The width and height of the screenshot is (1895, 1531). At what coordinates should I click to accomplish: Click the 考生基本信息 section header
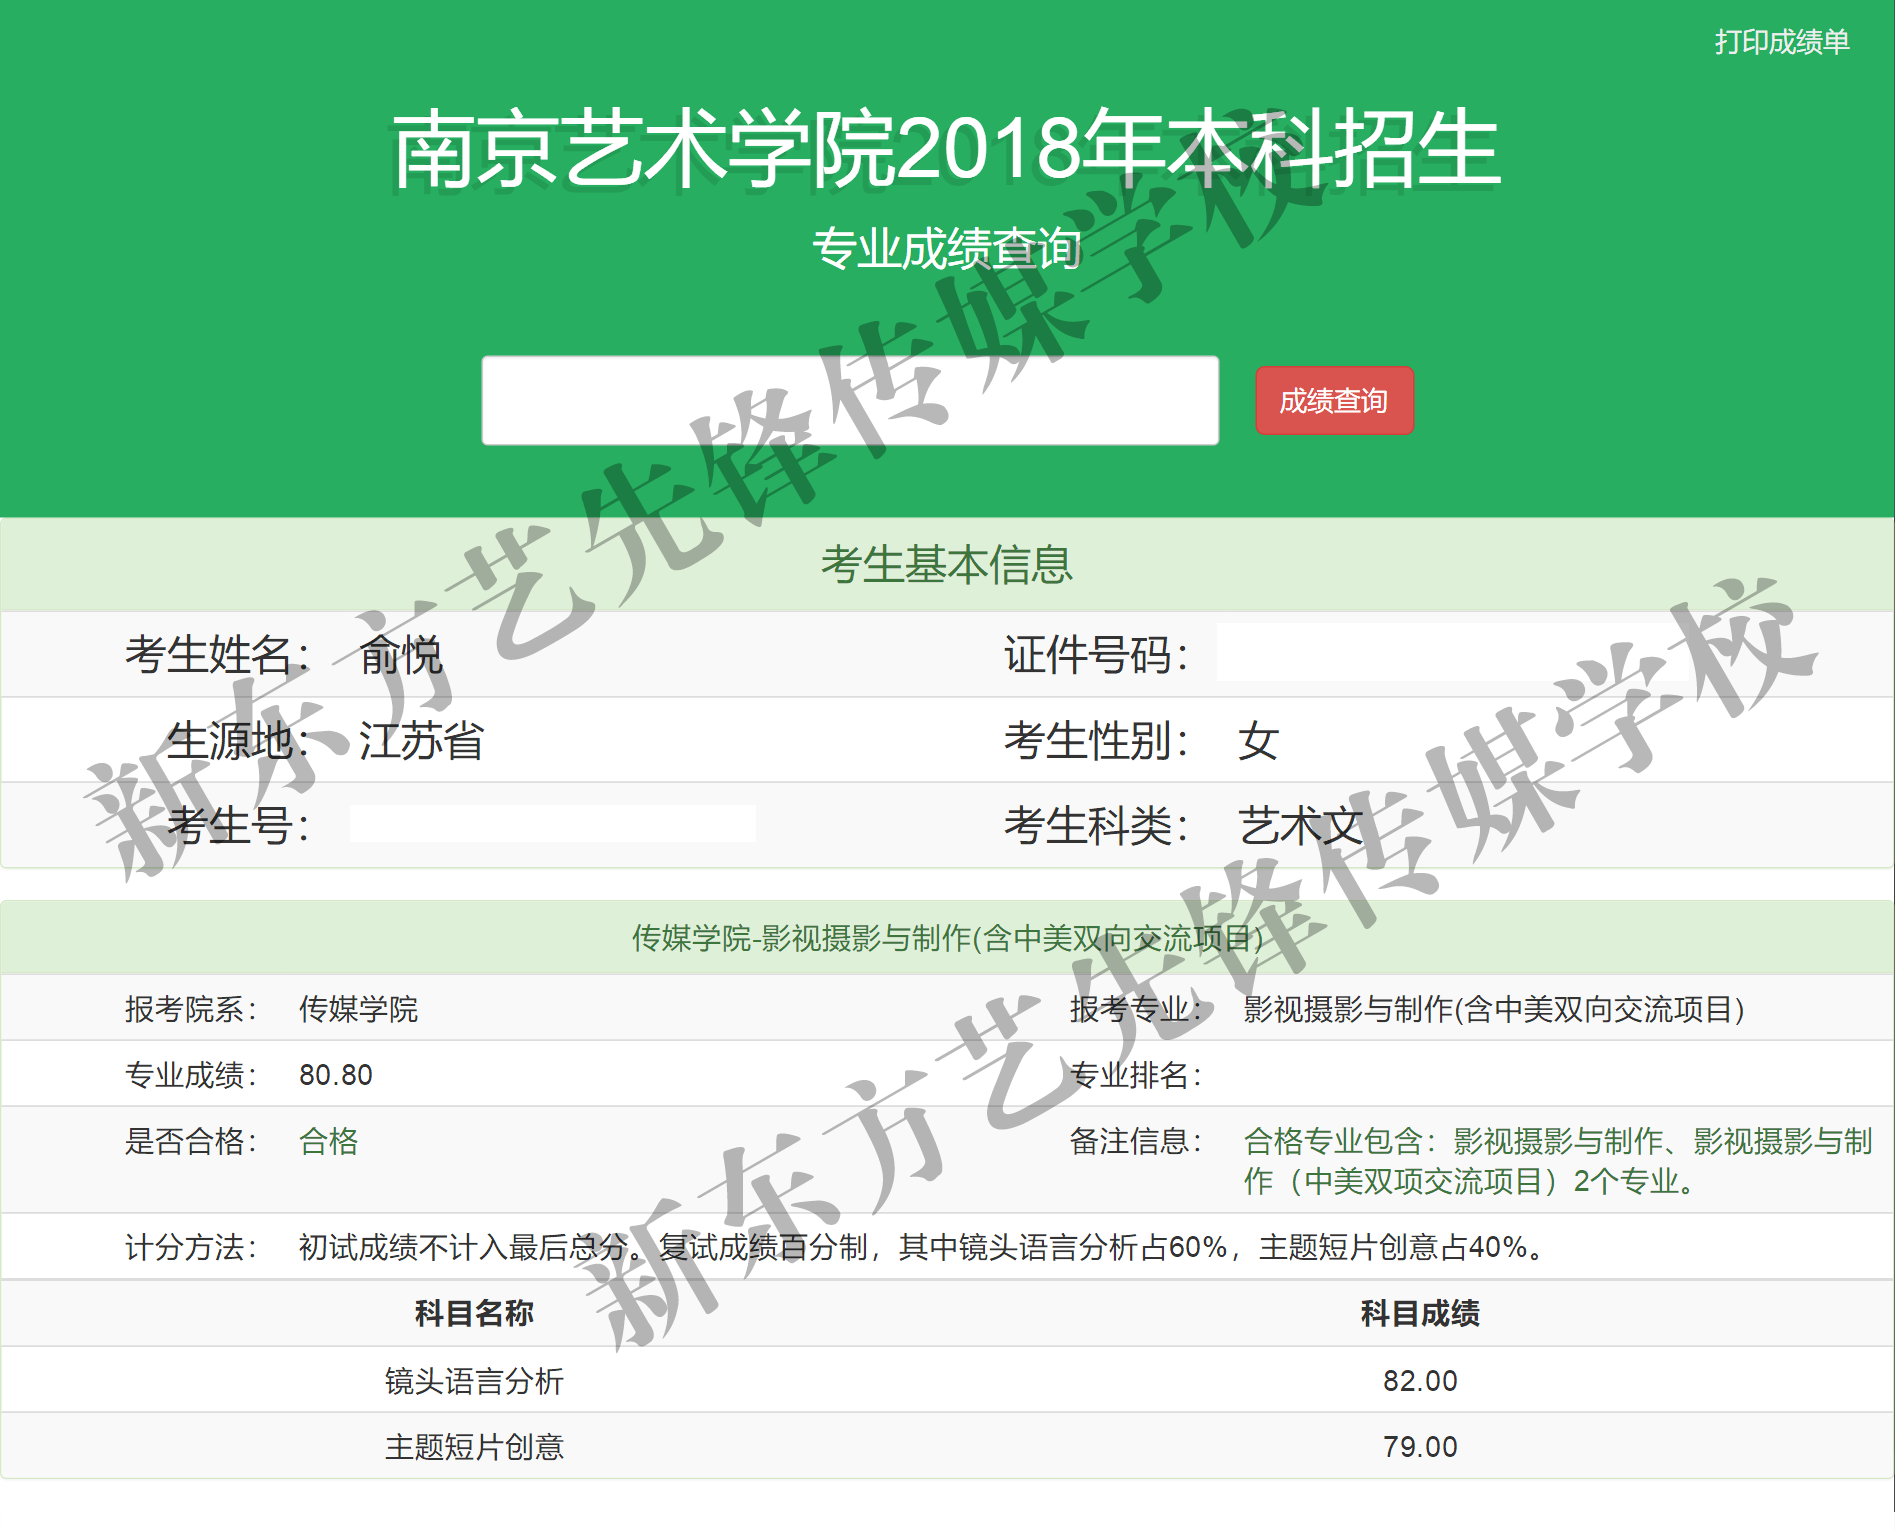coord(946,565)
